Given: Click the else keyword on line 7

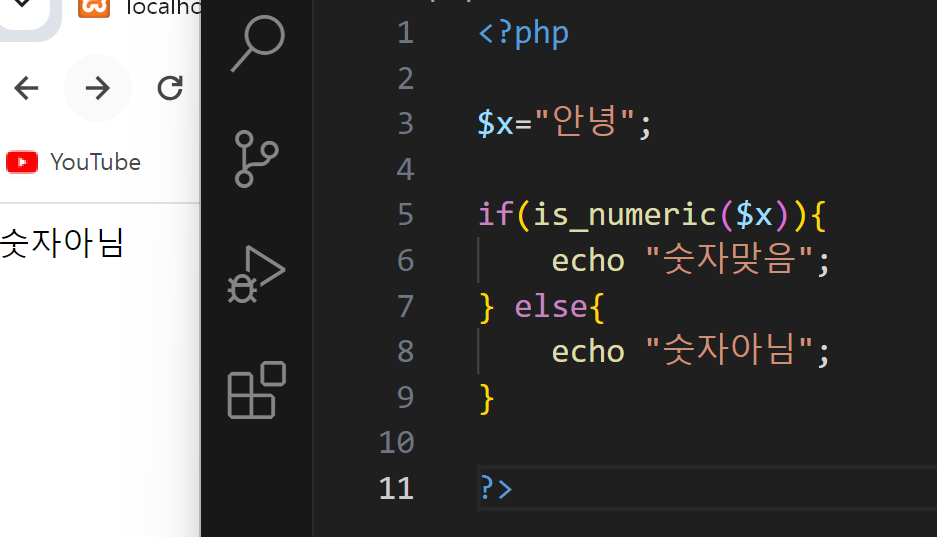Looking at the screenshot, I should coord(551,307).
